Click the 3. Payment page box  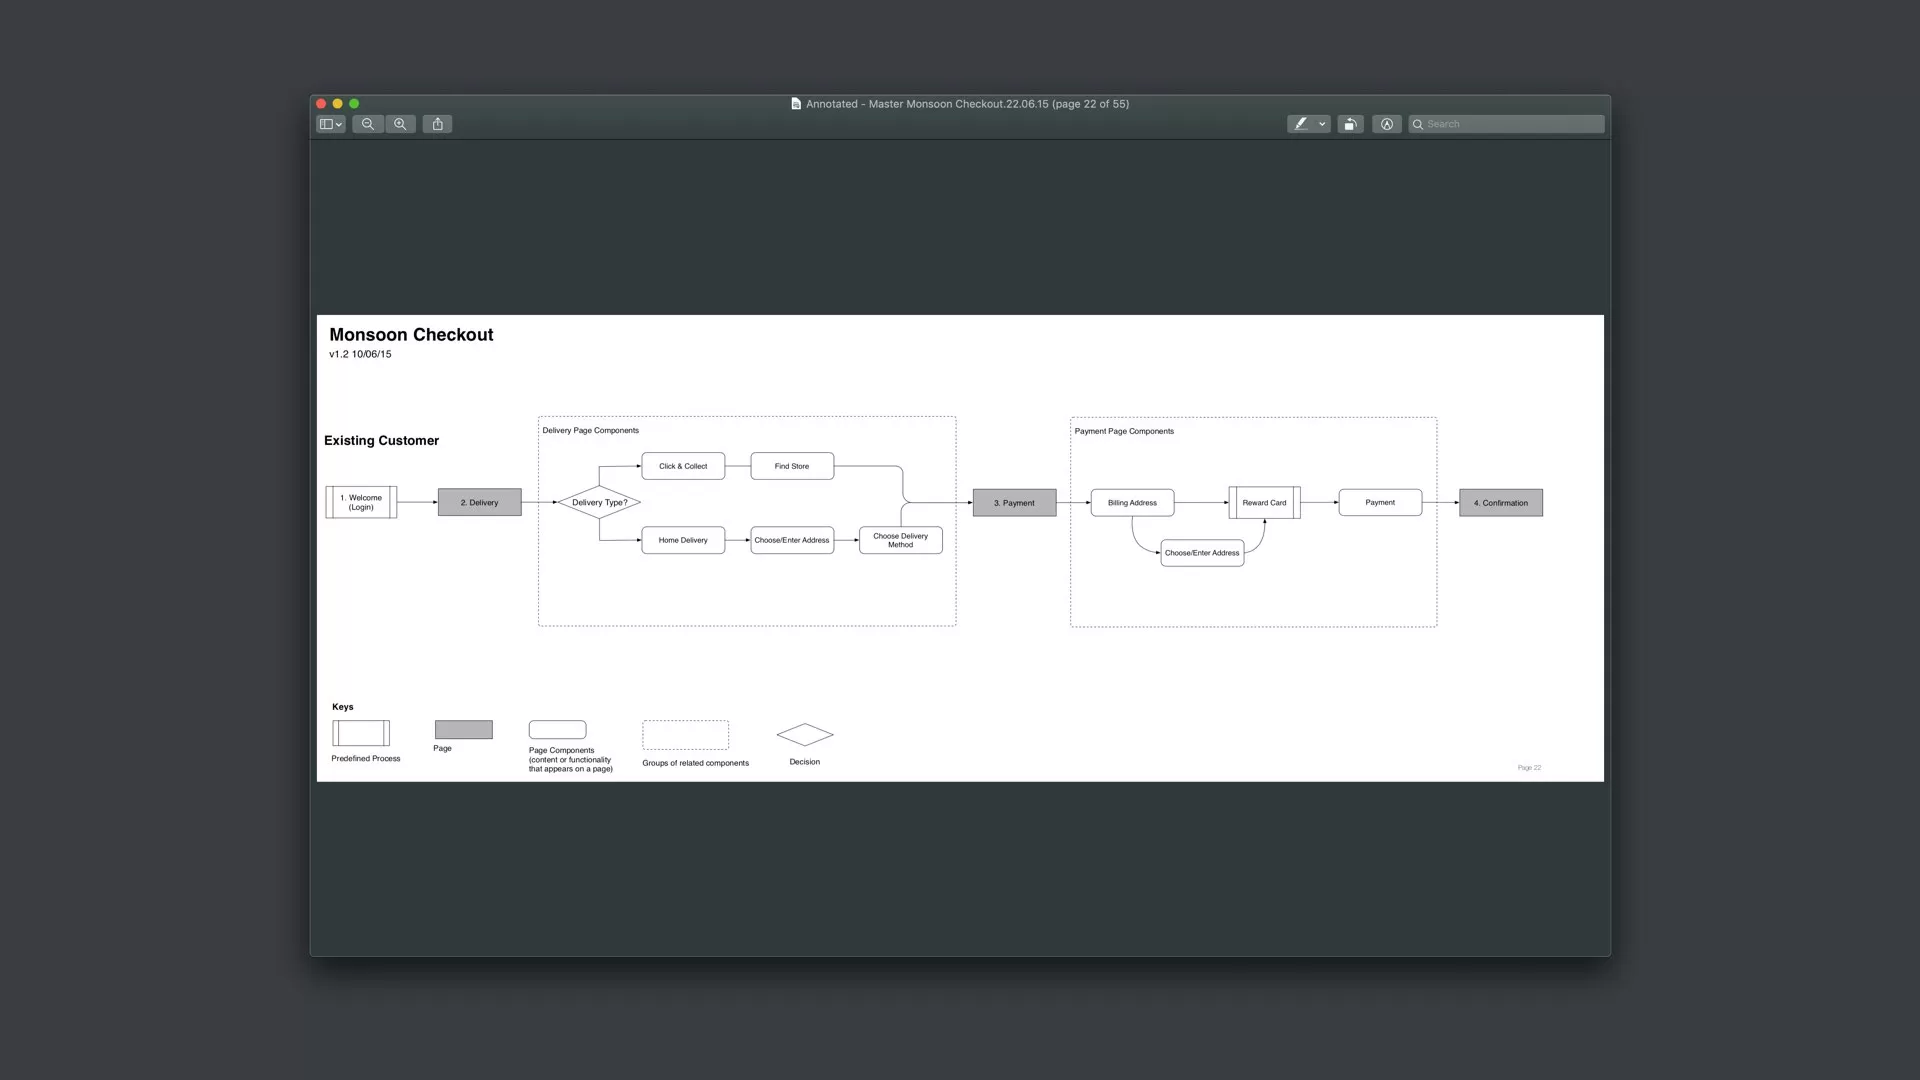tap(1014, 502)
